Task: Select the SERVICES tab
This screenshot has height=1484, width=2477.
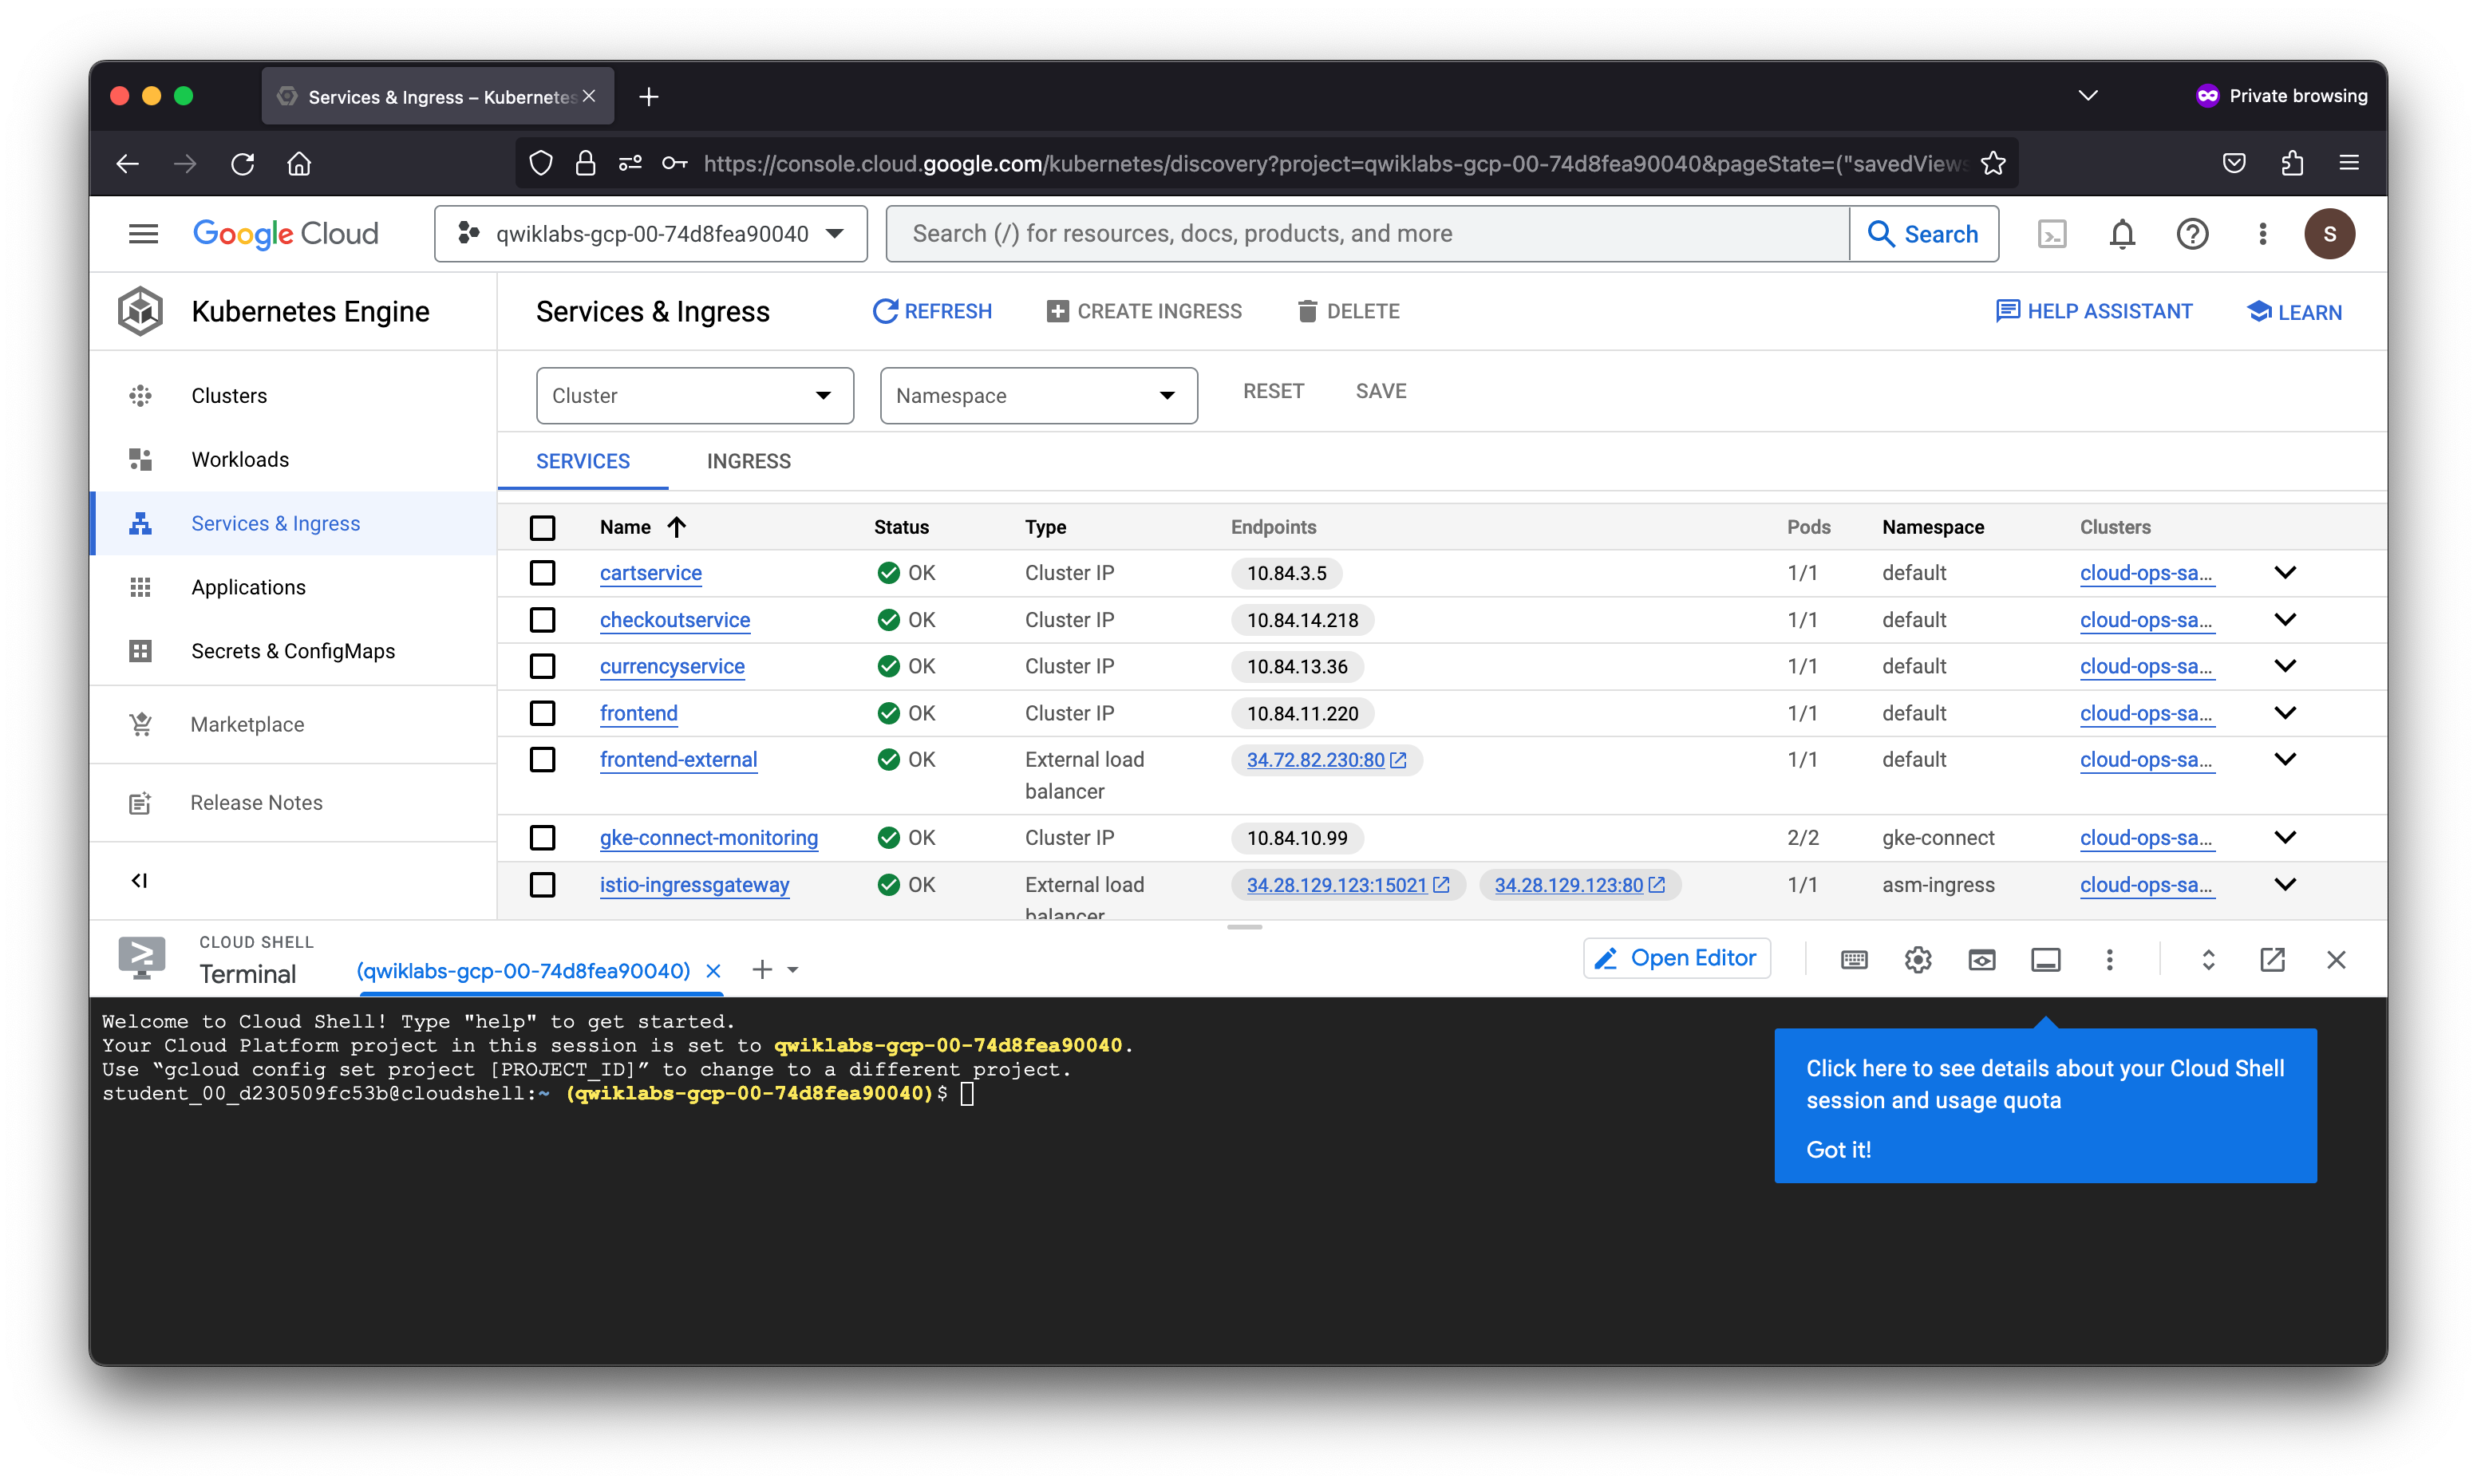Action: pos(583,462)
